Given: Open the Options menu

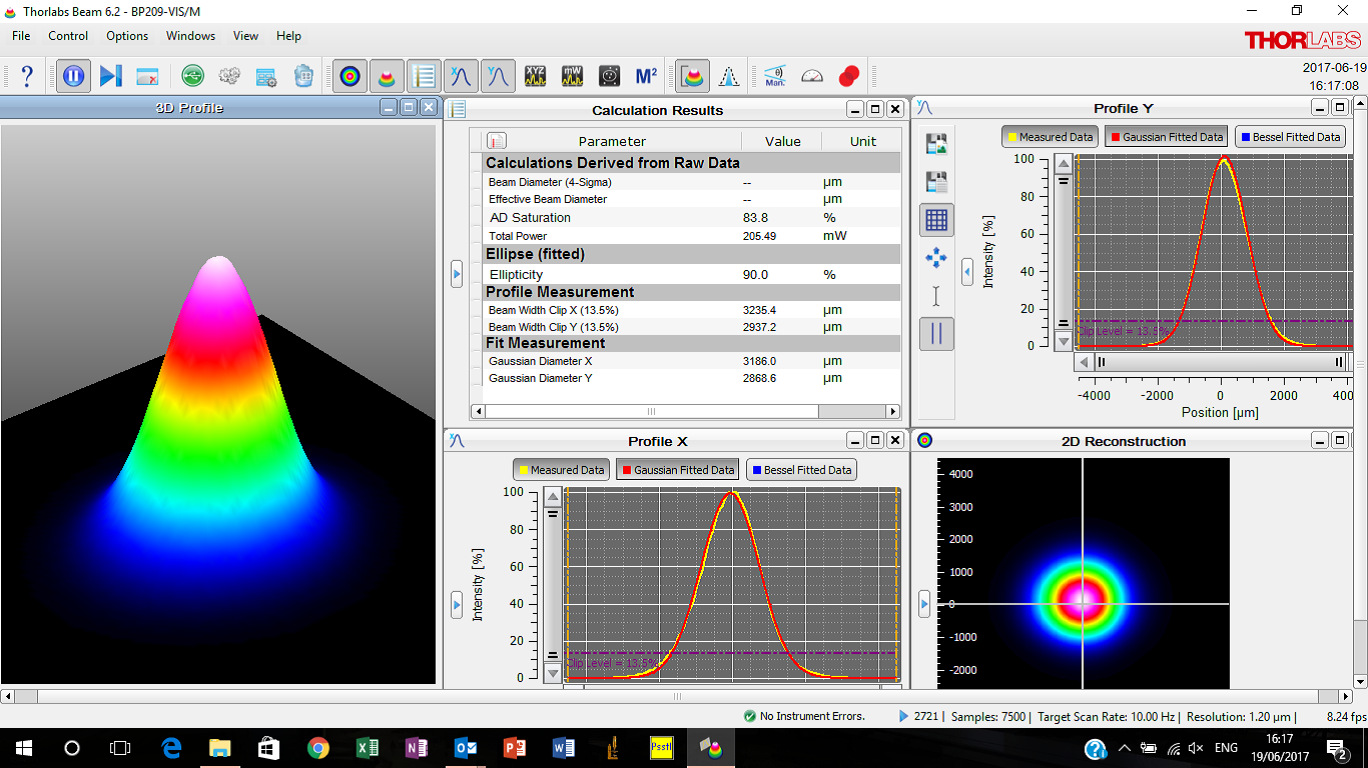Looking at the screenshot, I should click(x=127, y=36).
